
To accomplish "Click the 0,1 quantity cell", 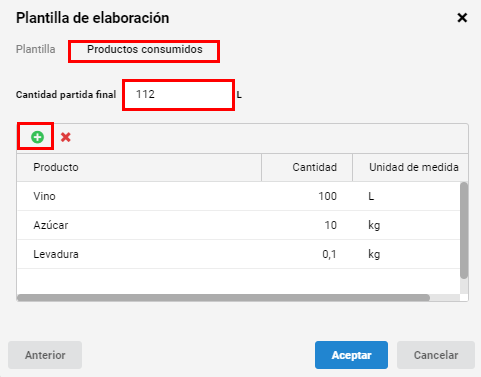I will (x=307, y=254).
